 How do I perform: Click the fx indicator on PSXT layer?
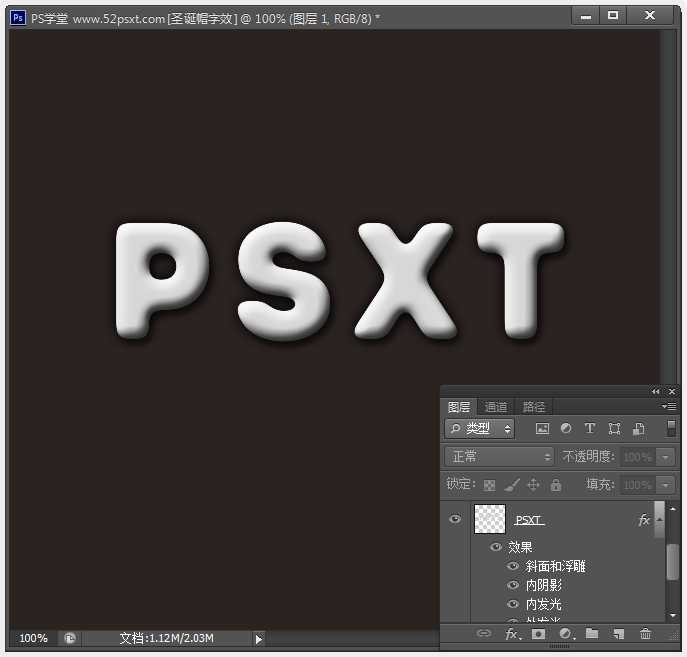coord(644,520)
